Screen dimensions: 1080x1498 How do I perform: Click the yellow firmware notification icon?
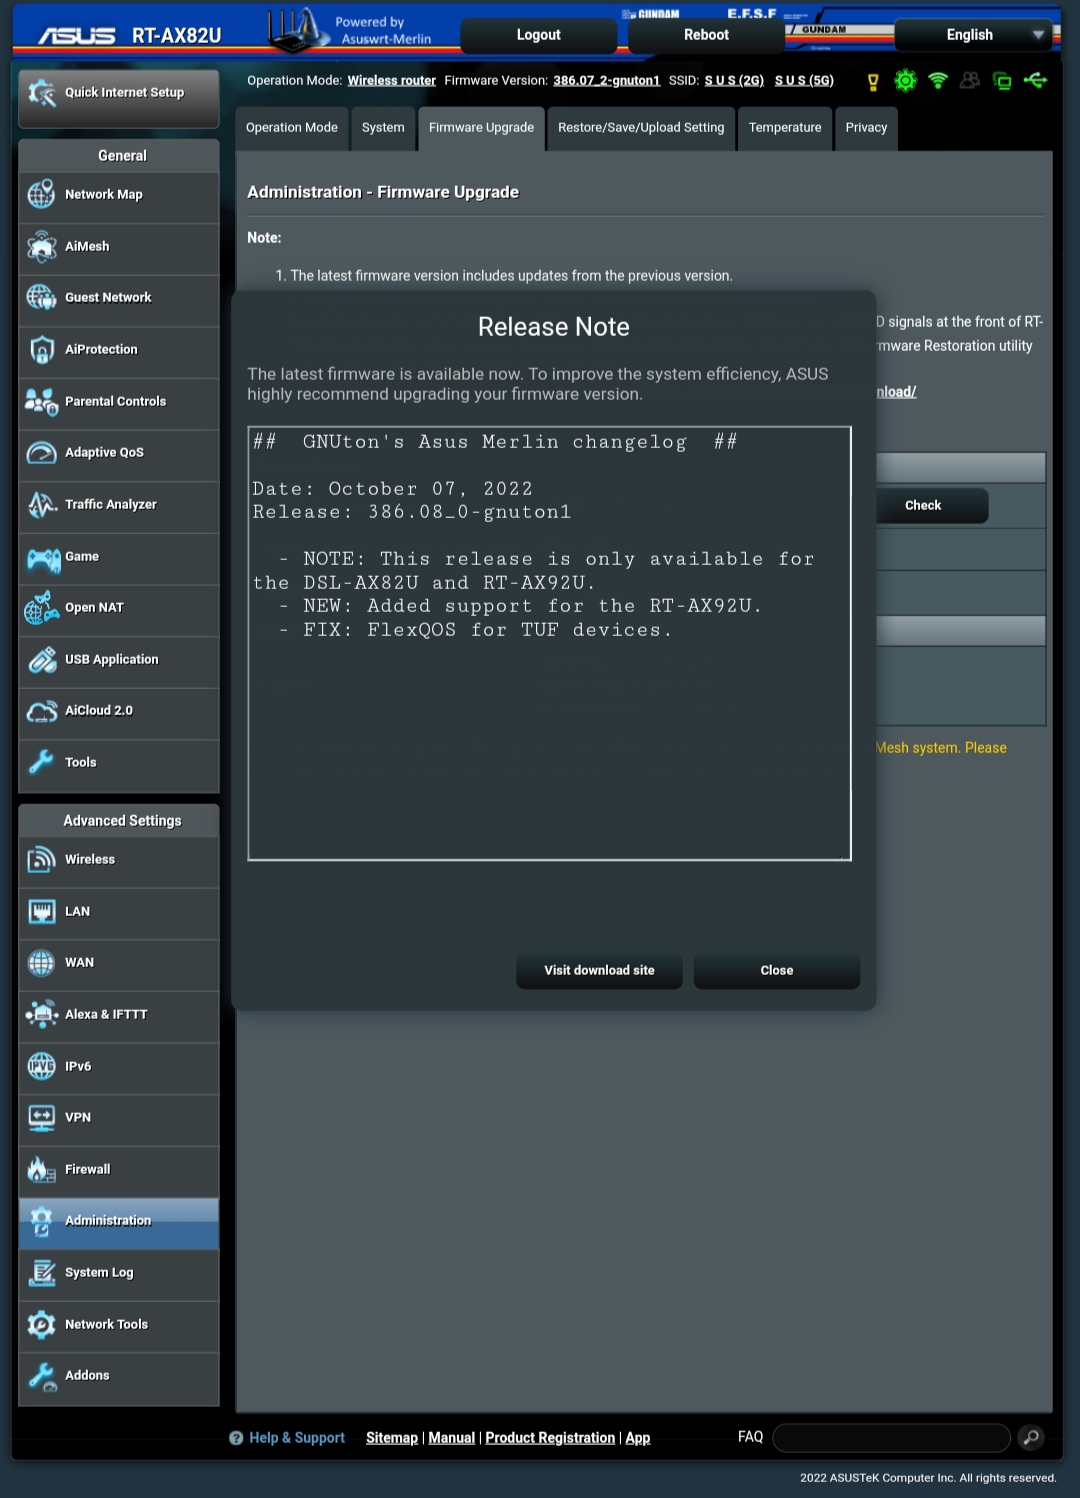point(872,80)
